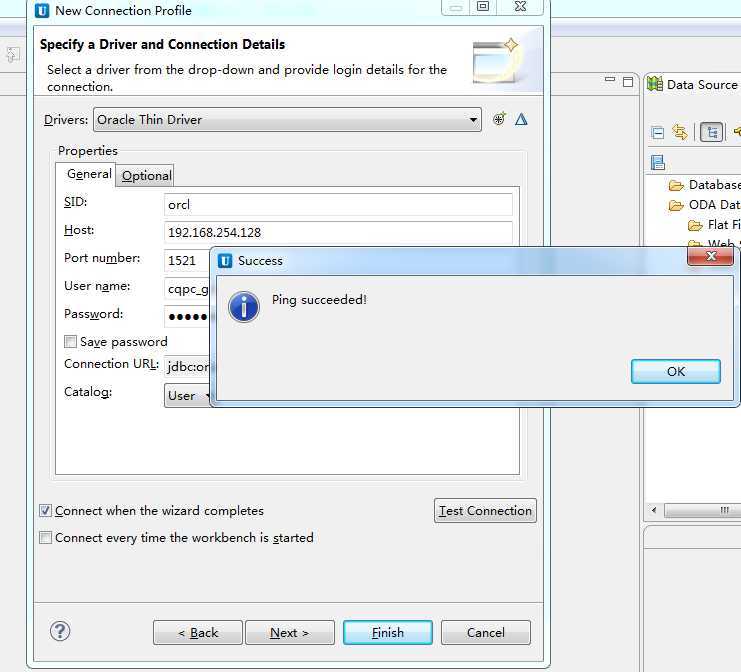Click the scrollbar left arrow in Data Source
The height and width of the screenshot is (672, 741).
[654, 510]
